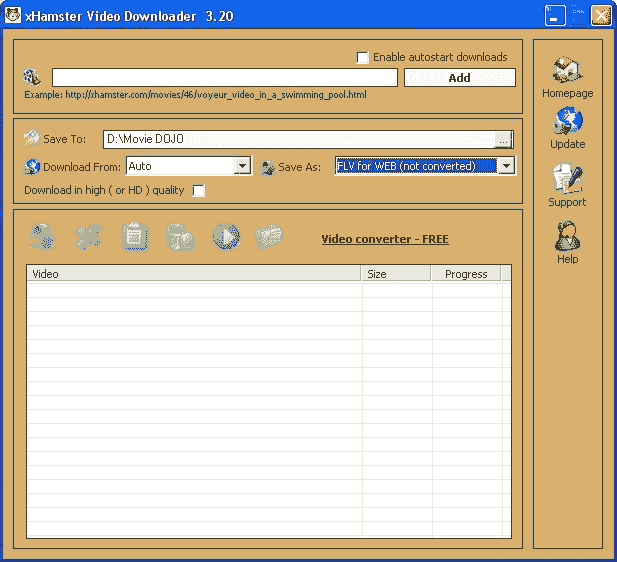This screenshot has height=562, width=617.
Task: Open the Video converter - FREE link
Action: [x=385, y=239]
